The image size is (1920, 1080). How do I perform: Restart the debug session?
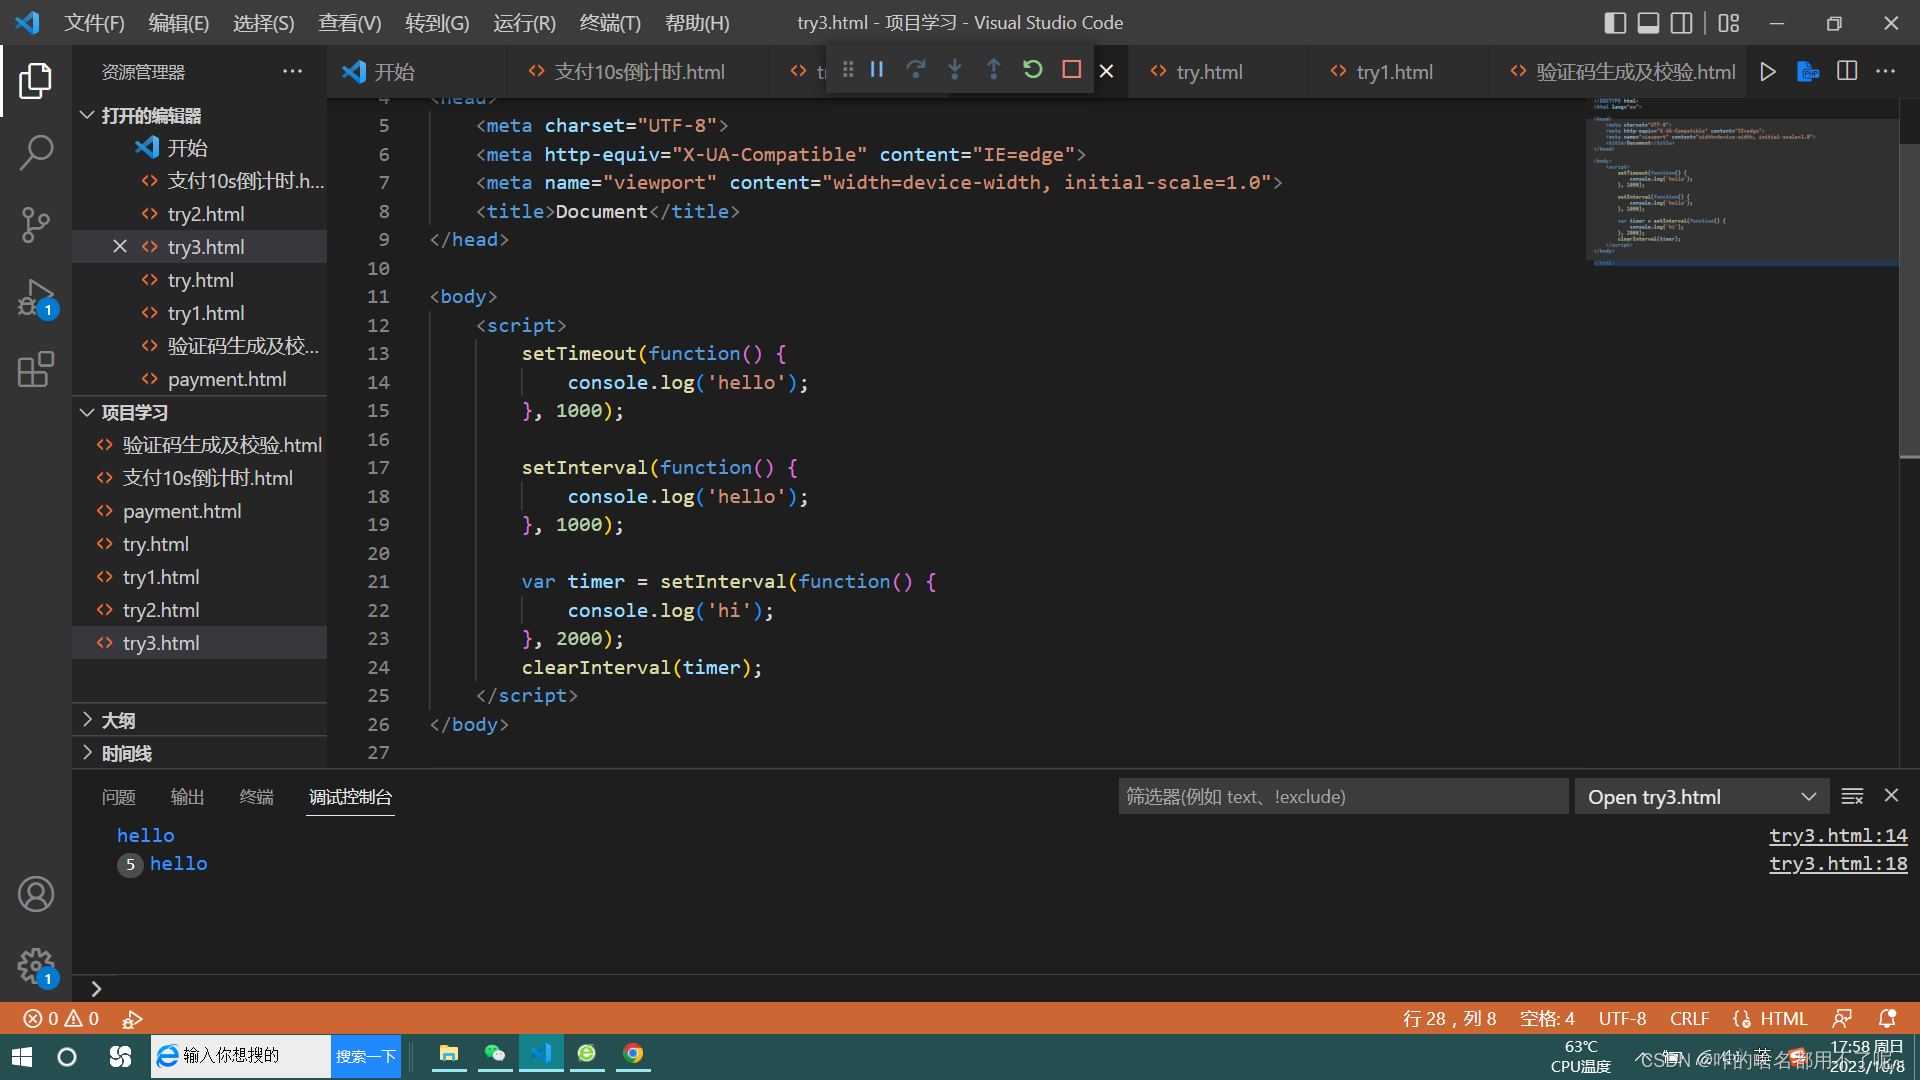[x=1033, y=69]
